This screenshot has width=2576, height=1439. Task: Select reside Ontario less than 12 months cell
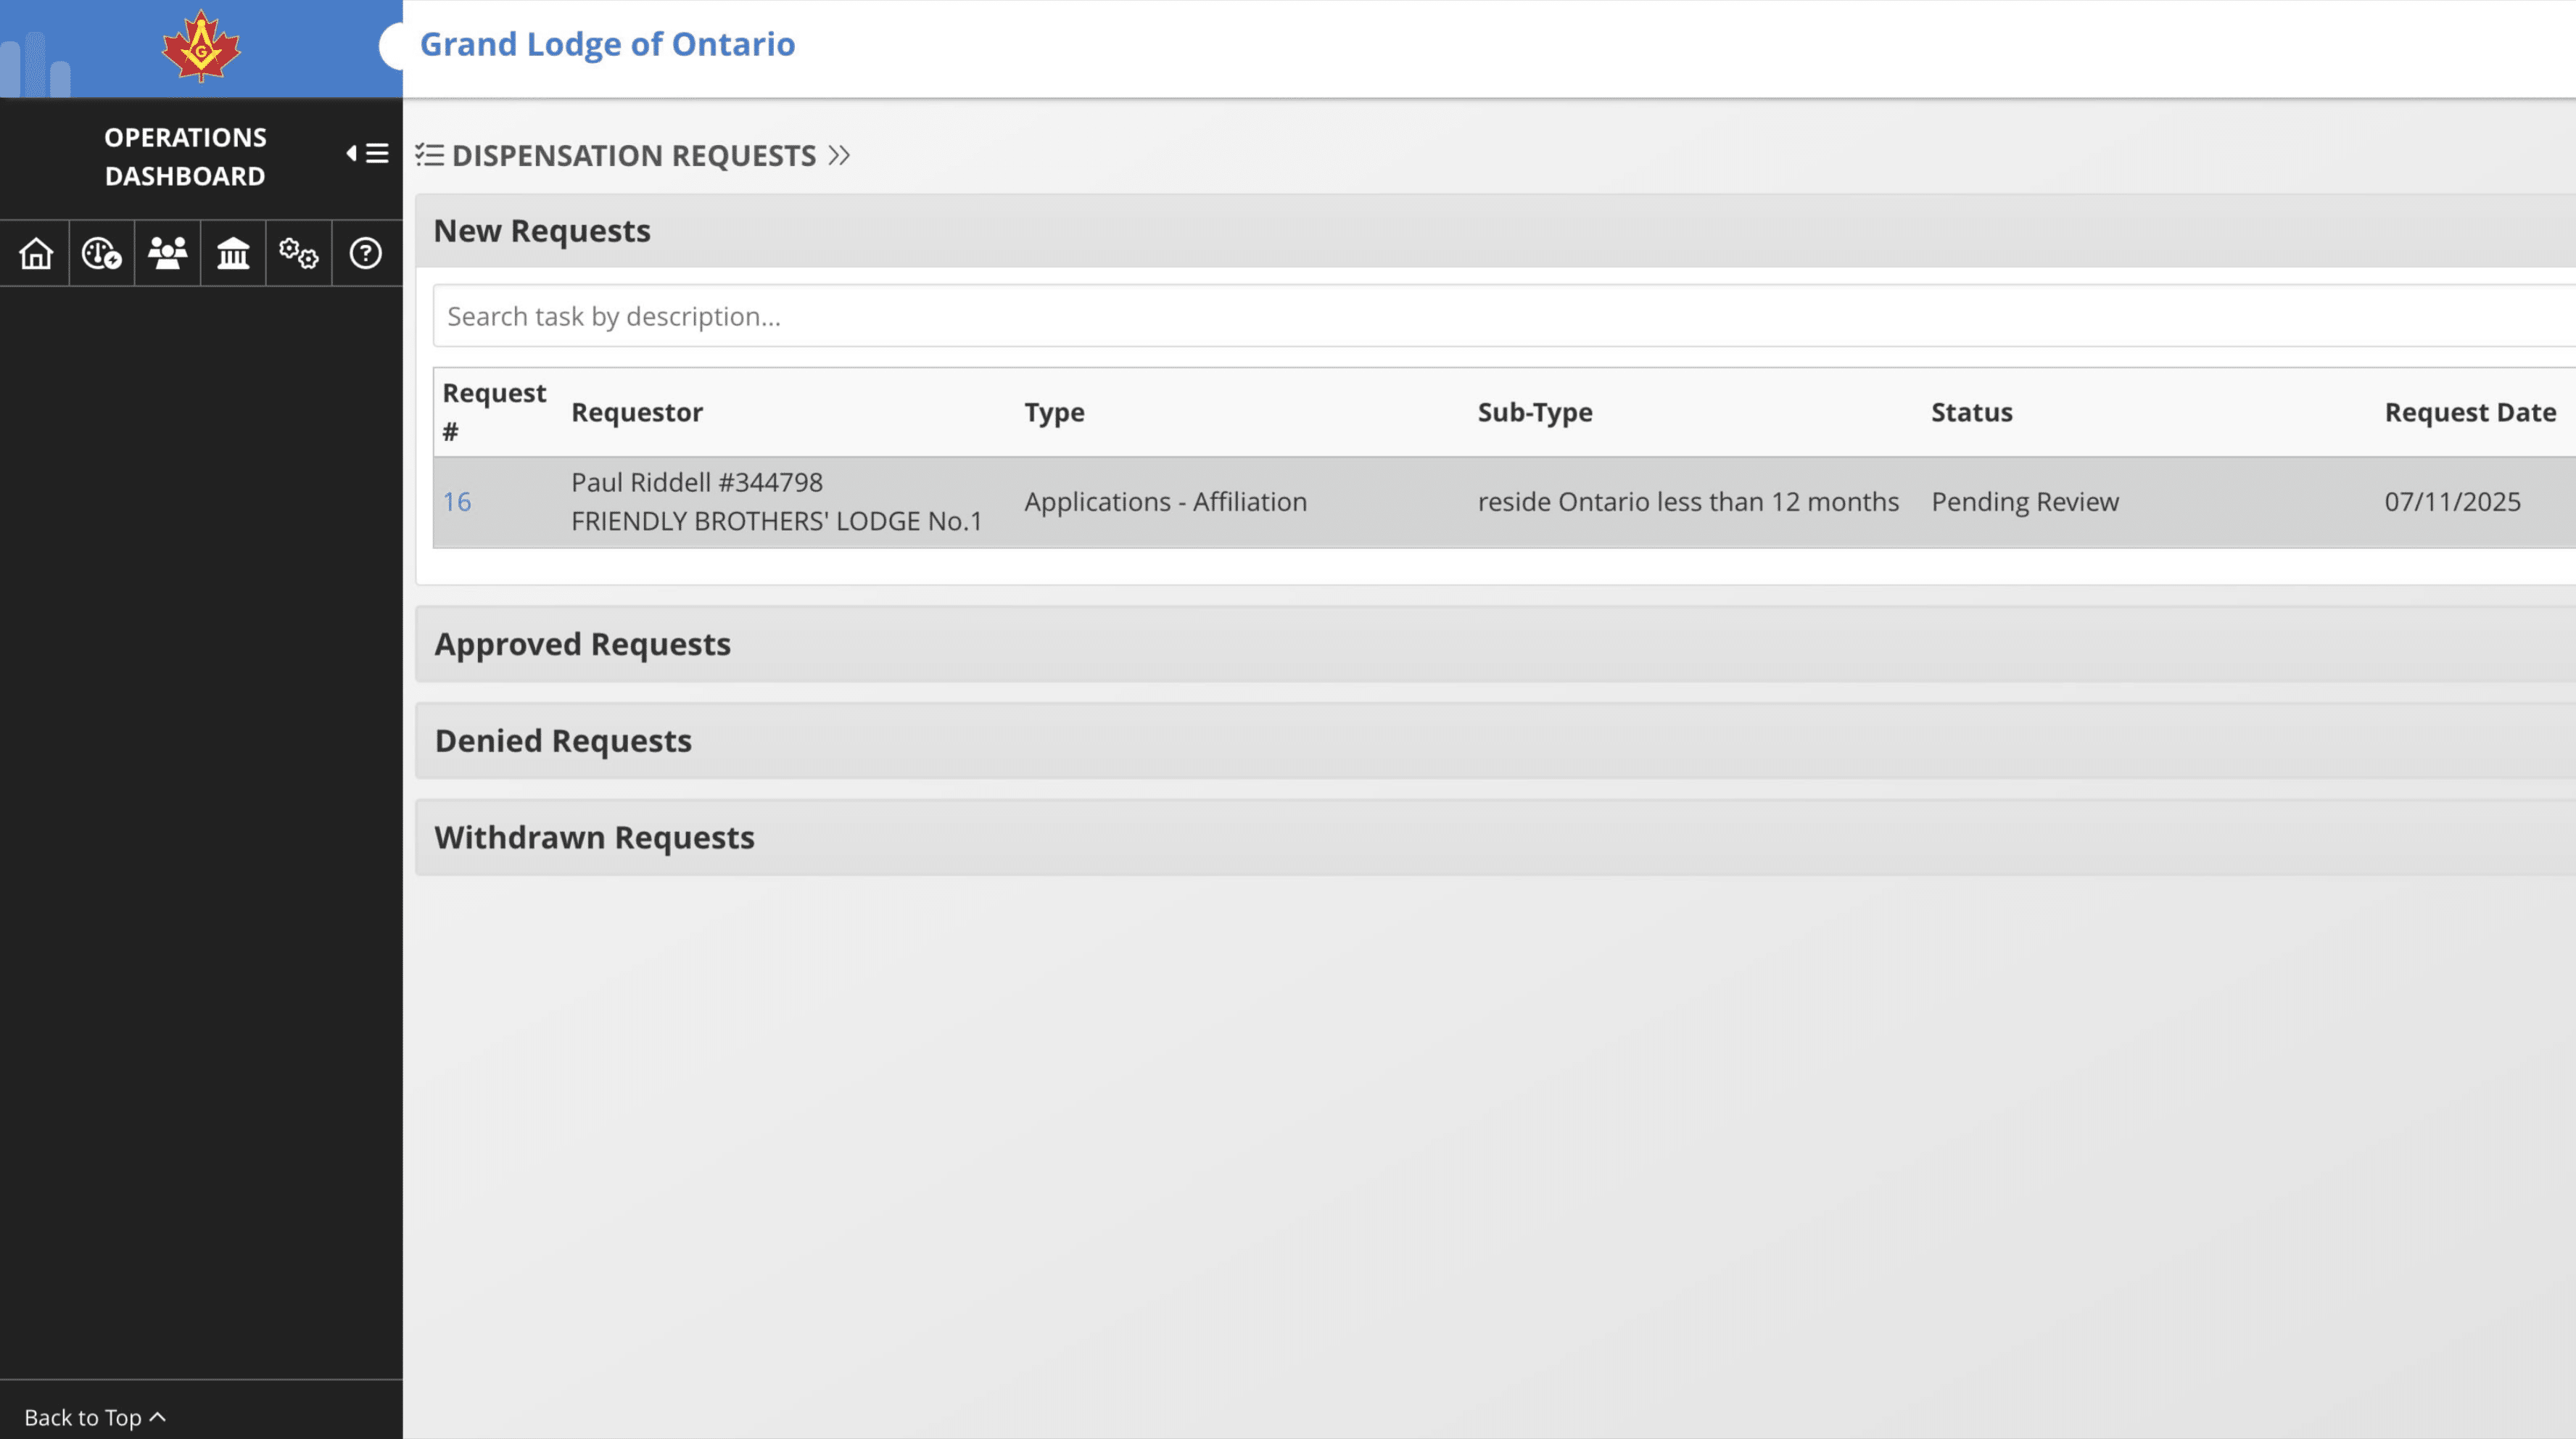coord(1688,502)
